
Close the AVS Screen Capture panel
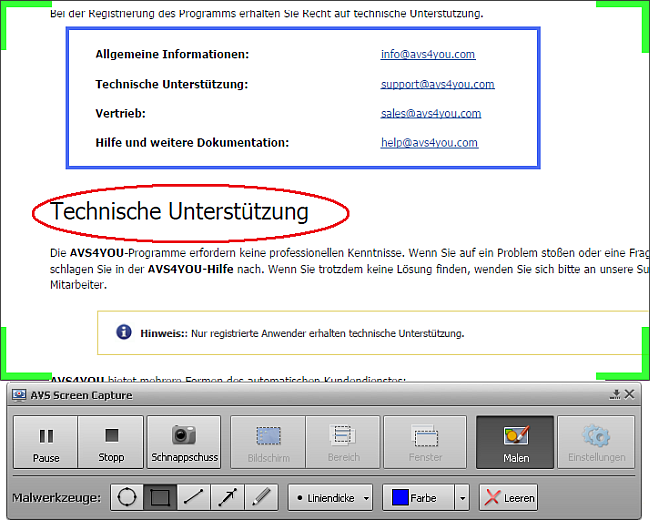coord(629,394)
